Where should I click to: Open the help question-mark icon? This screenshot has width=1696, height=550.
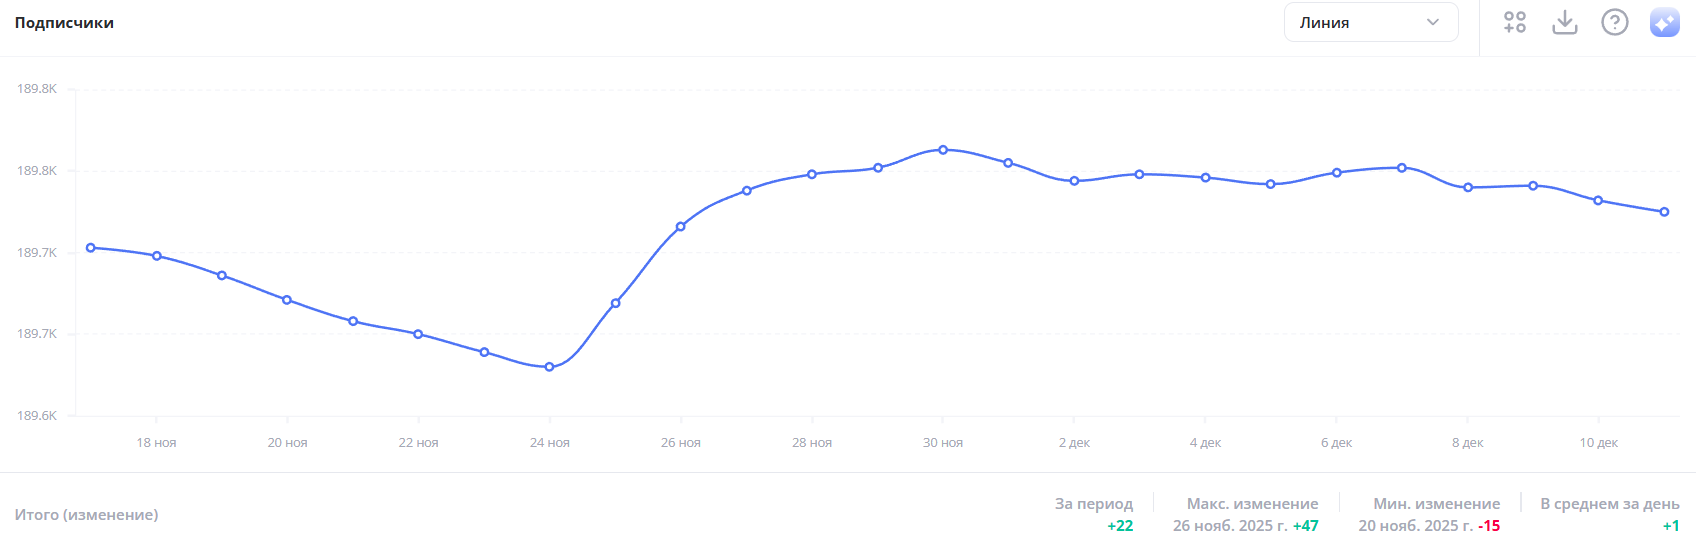[1615, 22]
